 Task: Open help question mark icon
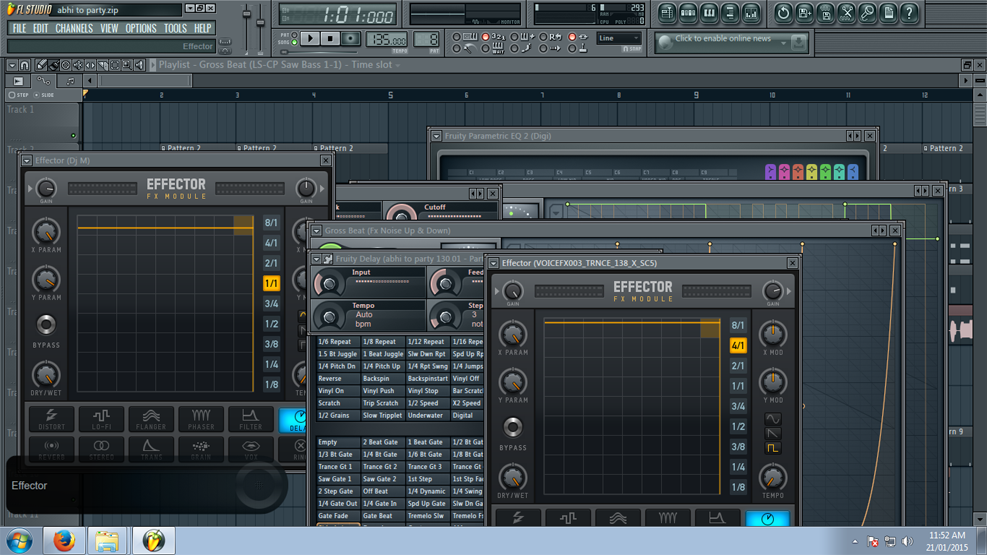[x=909, y=13]
